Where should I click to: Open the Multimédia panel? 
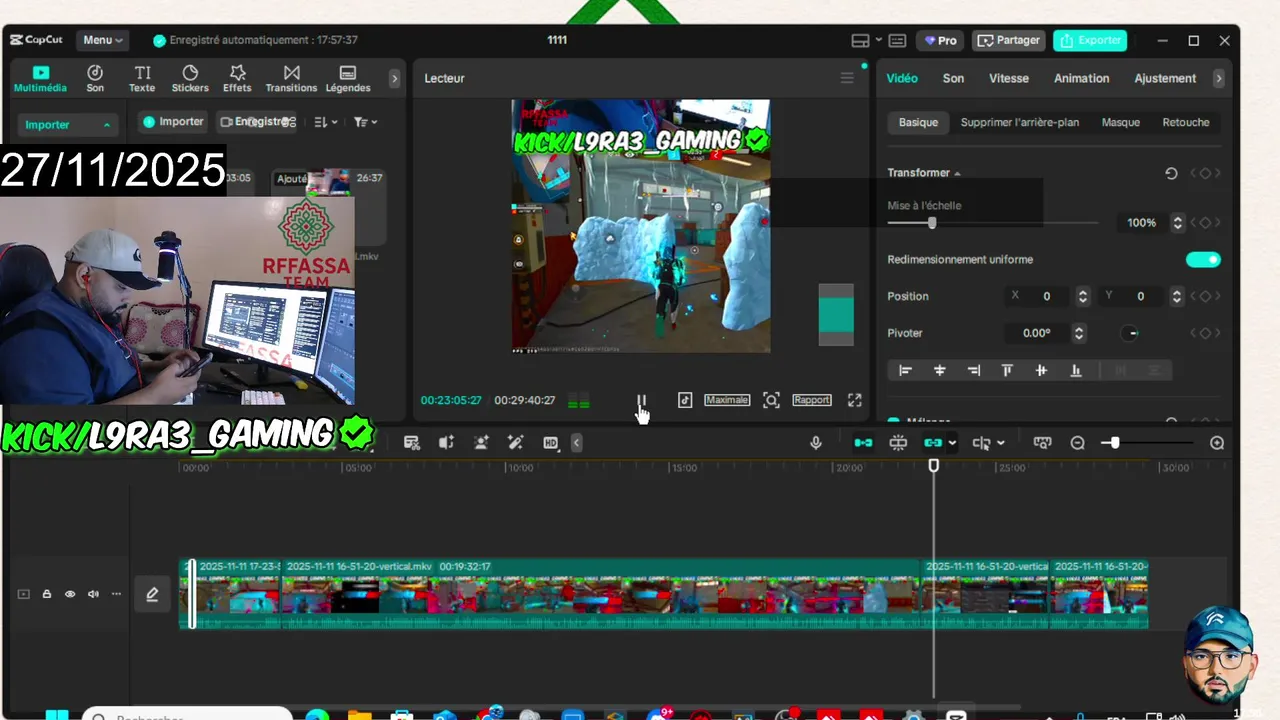coord(40,79)
